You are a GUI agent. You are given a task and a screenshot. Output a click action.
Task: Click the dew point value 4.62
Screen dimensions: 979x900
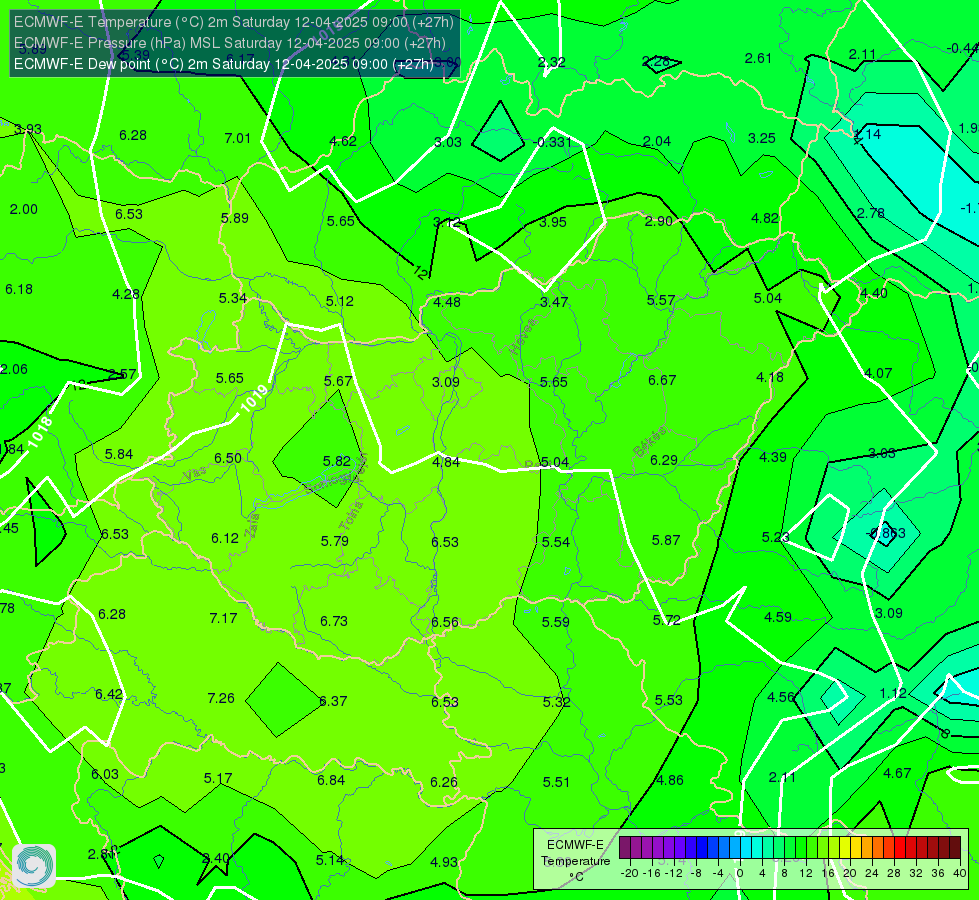343,141
